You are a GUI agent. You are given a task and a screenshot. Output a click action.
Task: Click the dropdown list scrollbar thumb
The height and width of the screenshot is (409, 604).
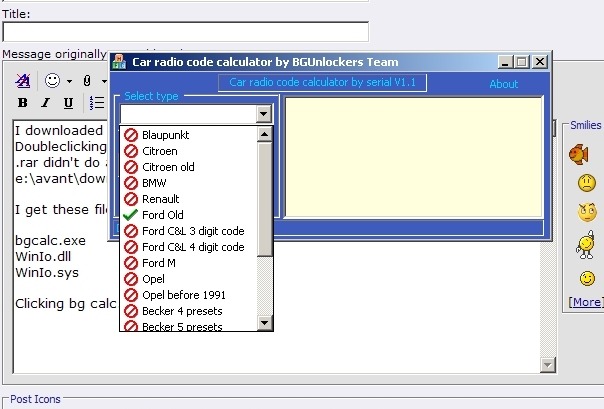(264, 199)
